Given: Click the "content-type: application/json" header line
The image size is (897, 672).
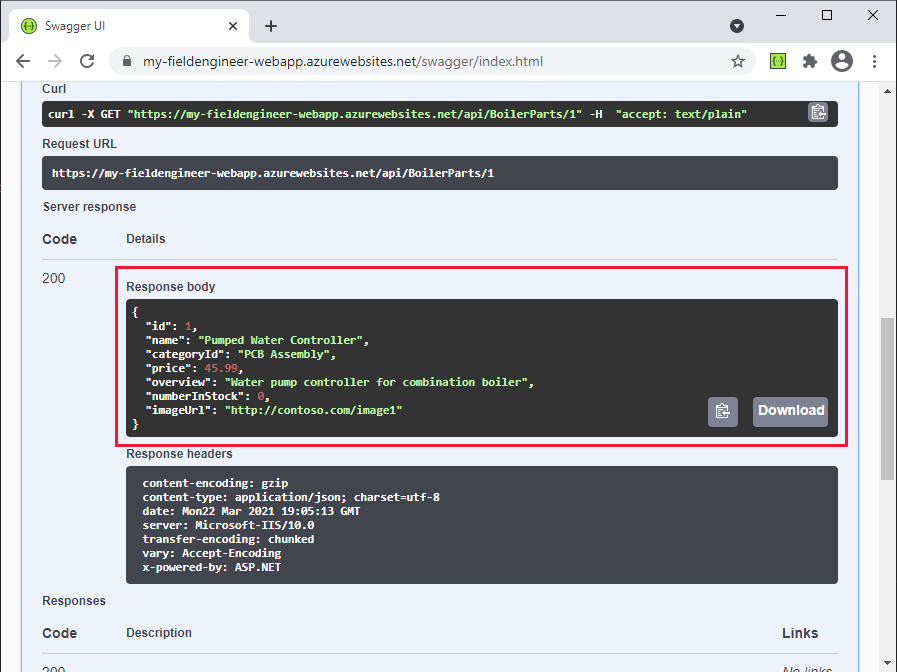Looking at the screenshot, I should pos(291,497).
